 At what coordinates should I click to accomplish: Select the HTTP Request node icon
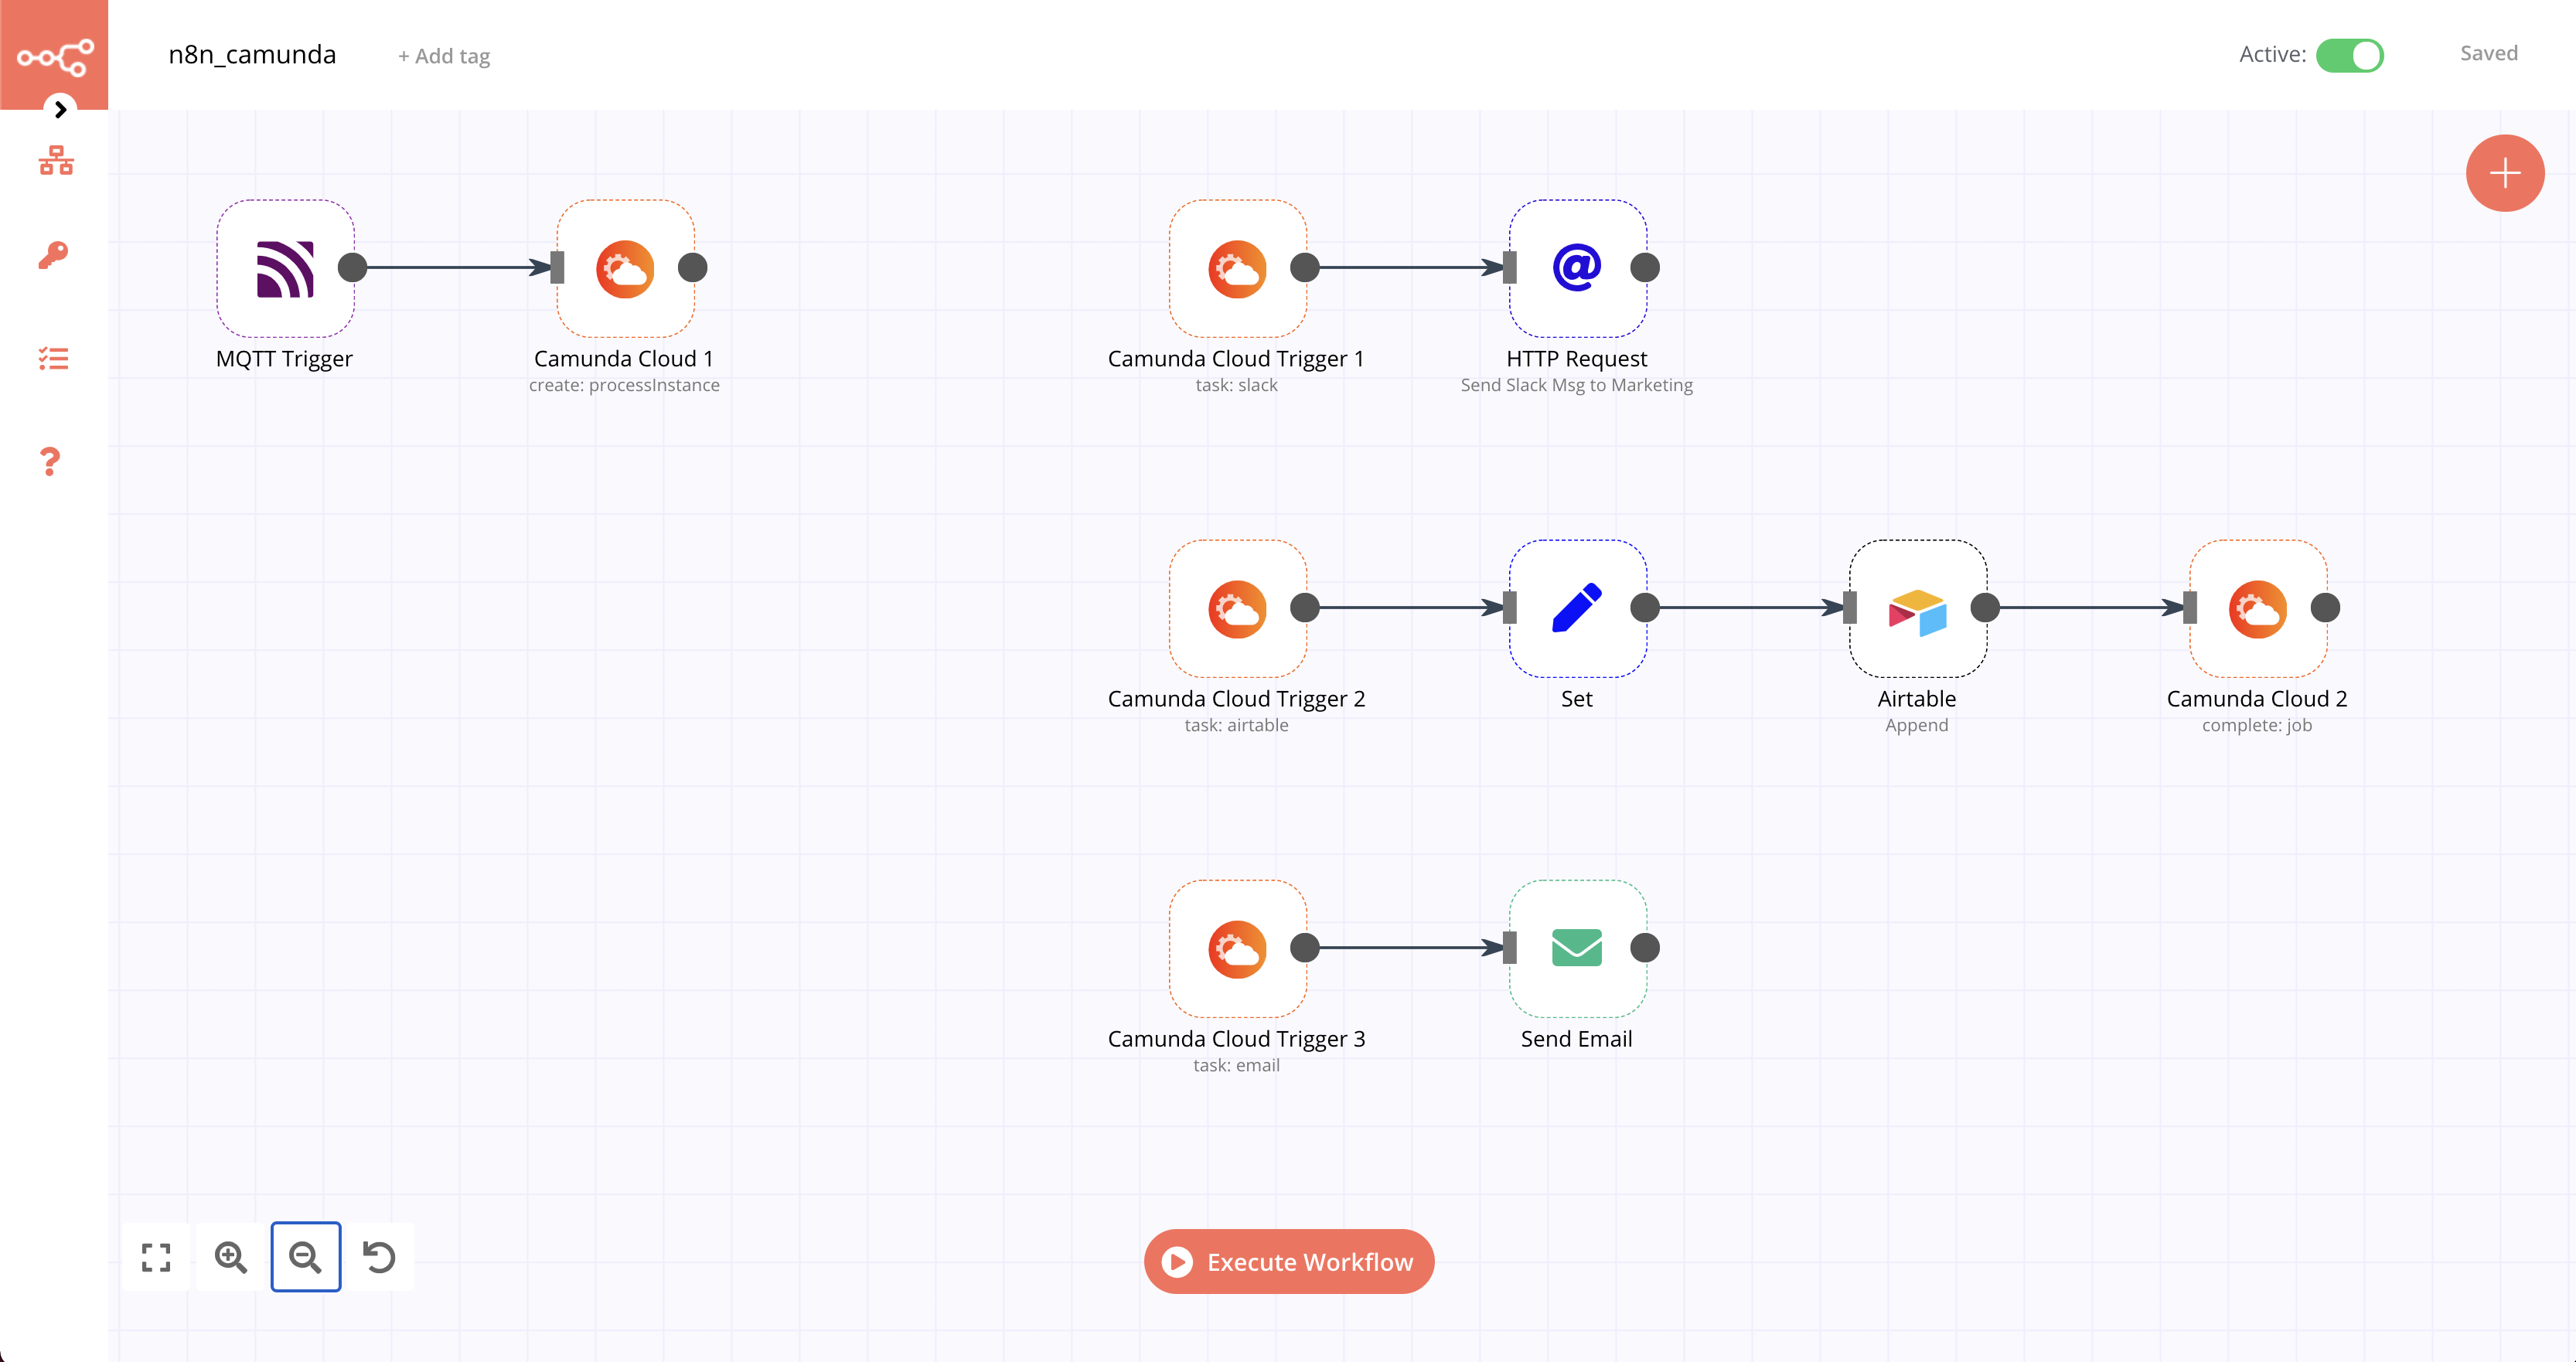1577,268
